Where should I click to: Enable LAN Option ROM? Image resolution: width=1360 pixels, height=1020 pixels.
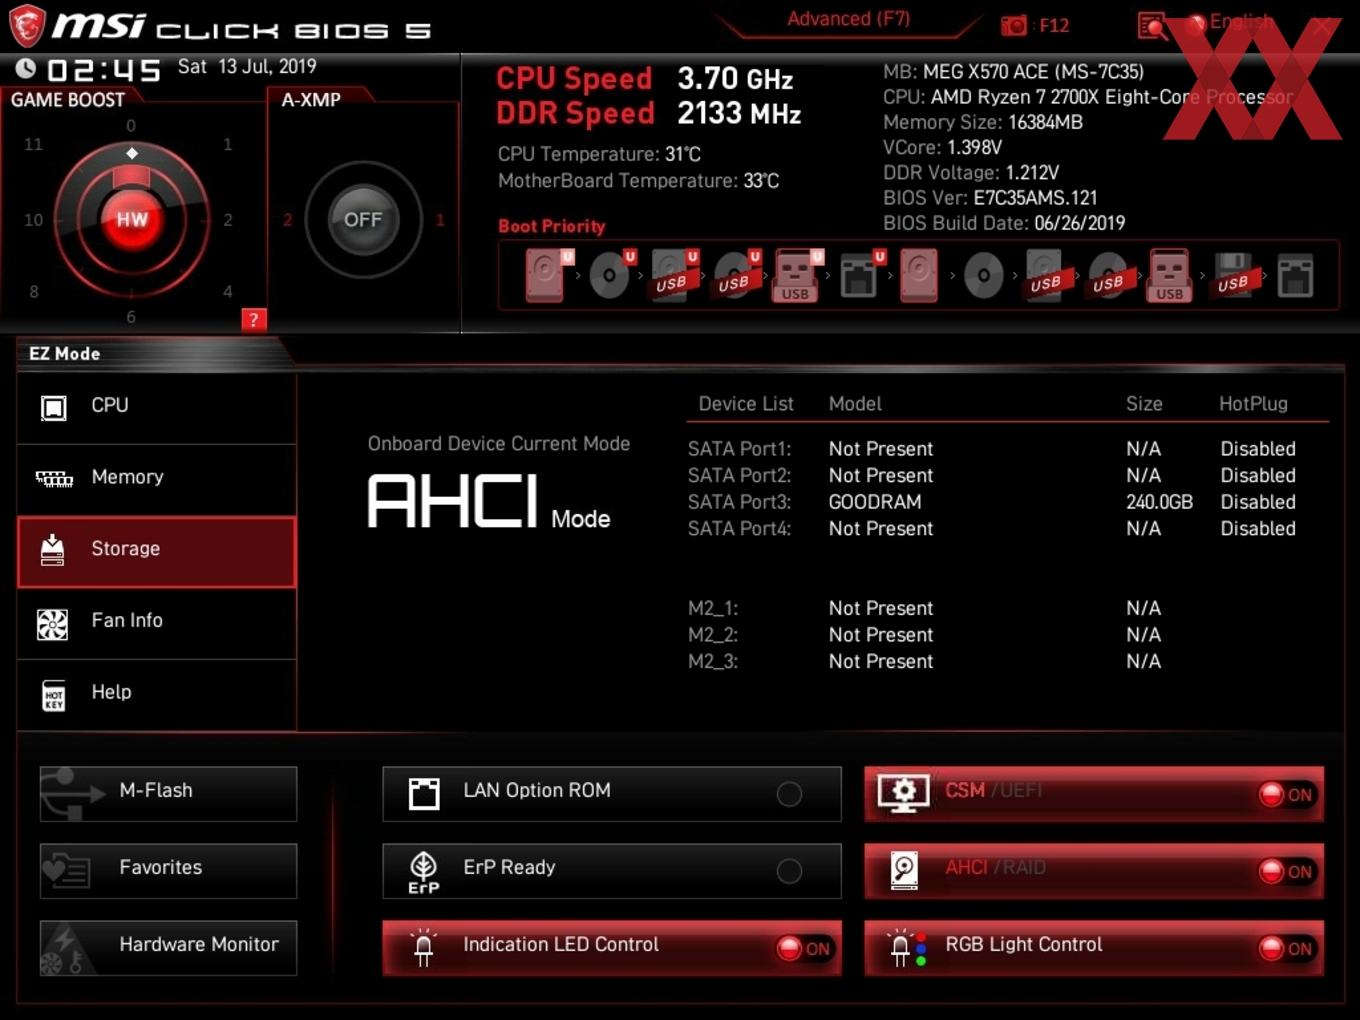(x=612, y=793)
